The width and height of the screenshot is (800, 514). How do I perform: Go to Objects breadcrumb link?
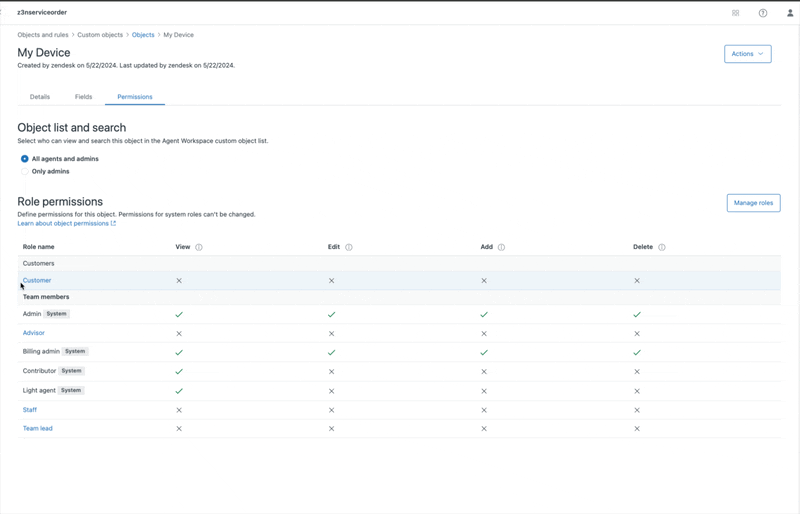(x=143, y=35)
